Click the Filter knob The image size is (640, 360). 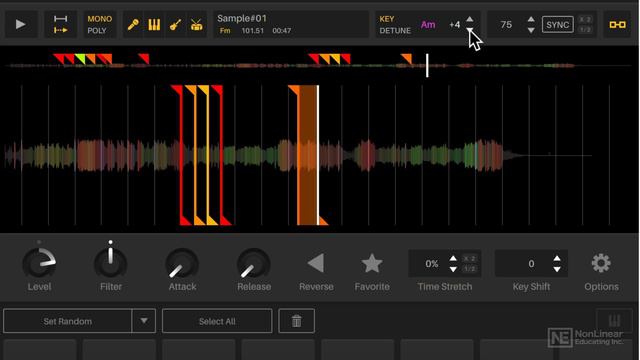(111, 263)
